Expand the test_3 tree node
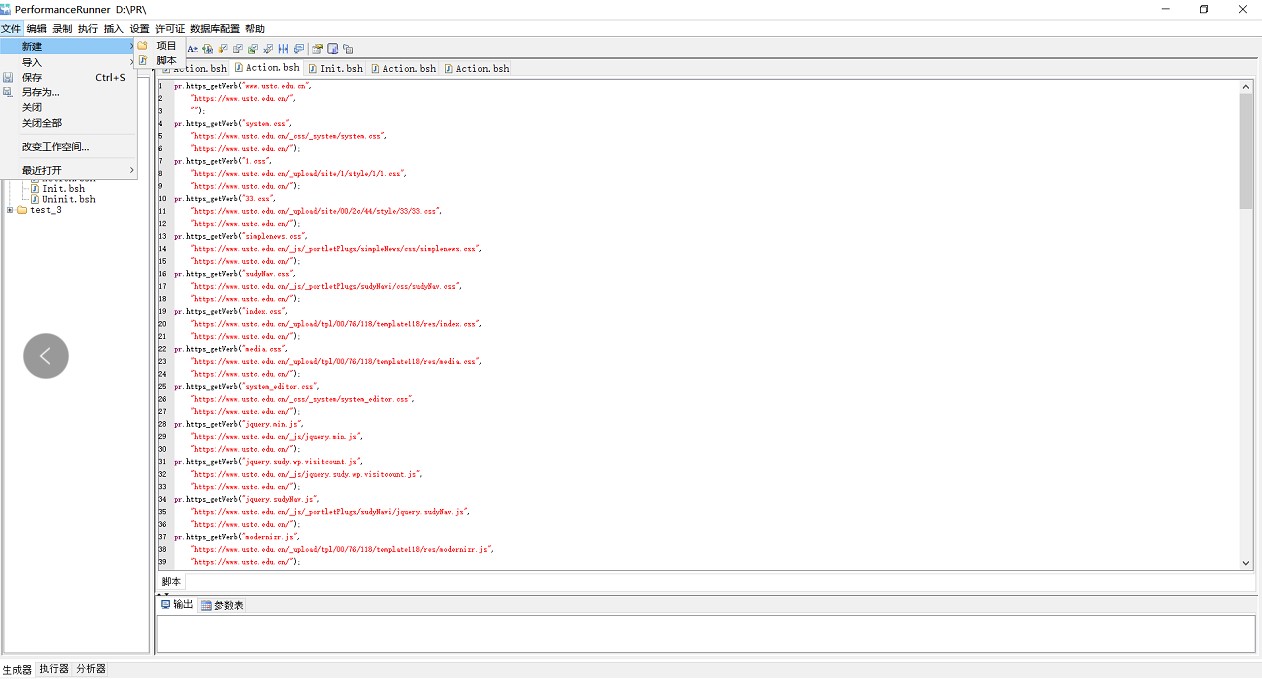1262x679 pixels. (10, 210)
